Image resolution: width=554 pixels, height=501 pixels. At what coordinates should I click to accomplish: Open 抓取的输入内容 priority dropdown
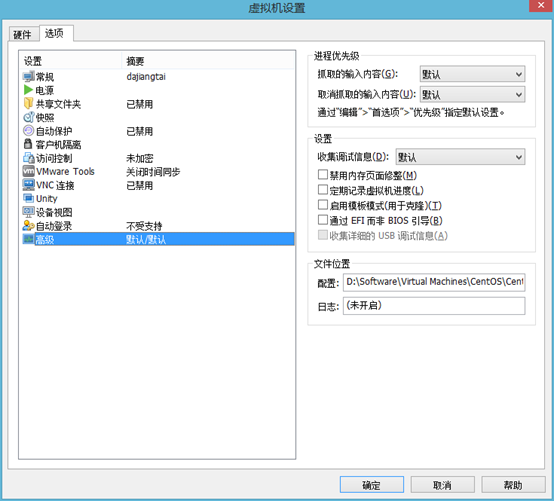click(472, 74)
